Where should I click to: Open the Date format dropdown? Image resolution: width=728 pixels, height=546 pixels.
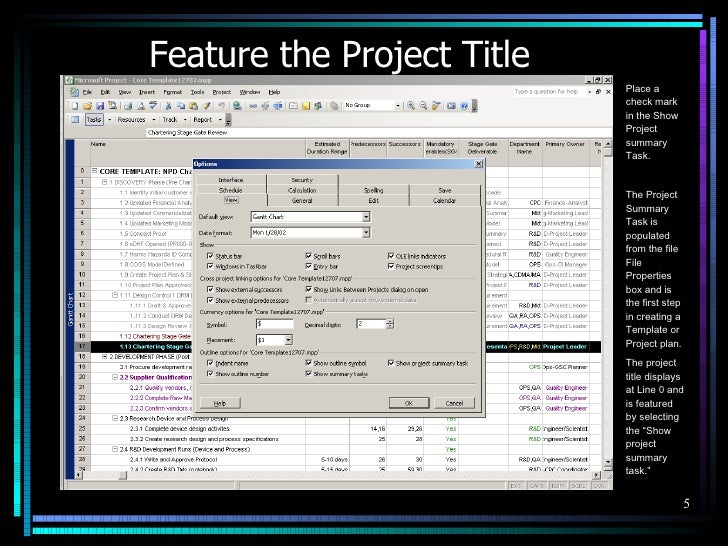(366, 233)
